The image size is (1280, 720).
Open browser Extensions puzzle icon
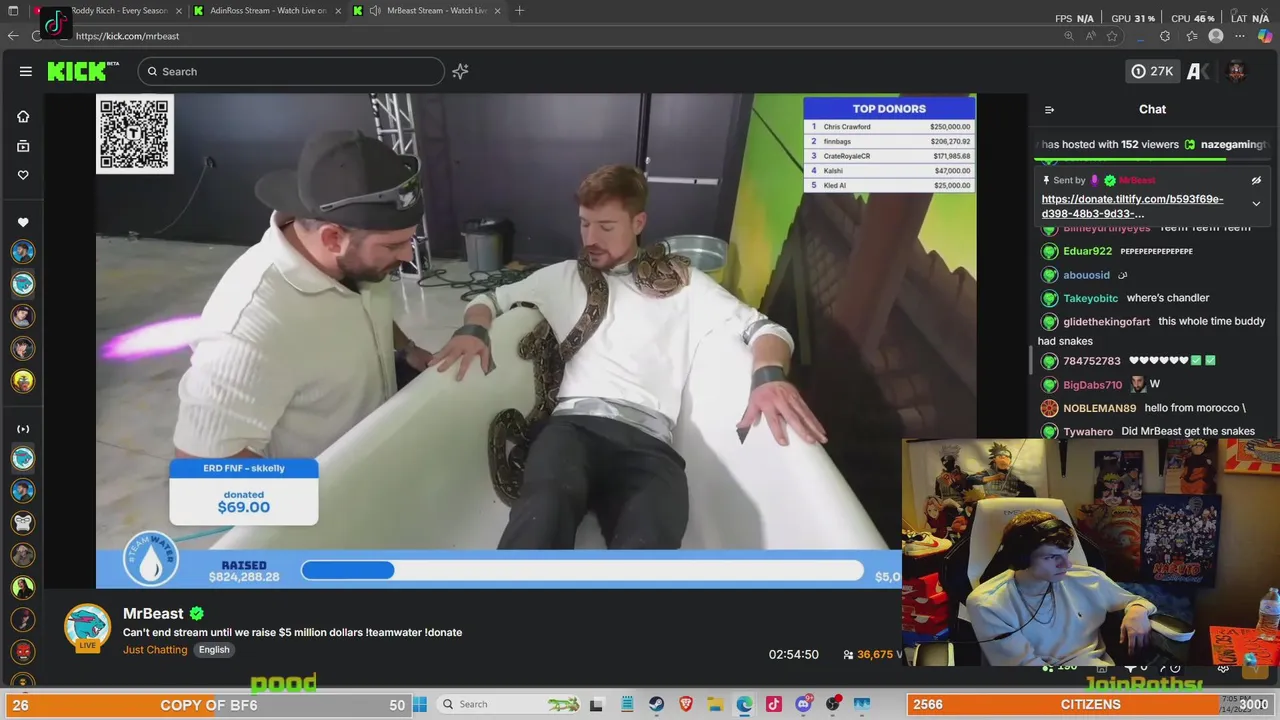[1165, 36]
